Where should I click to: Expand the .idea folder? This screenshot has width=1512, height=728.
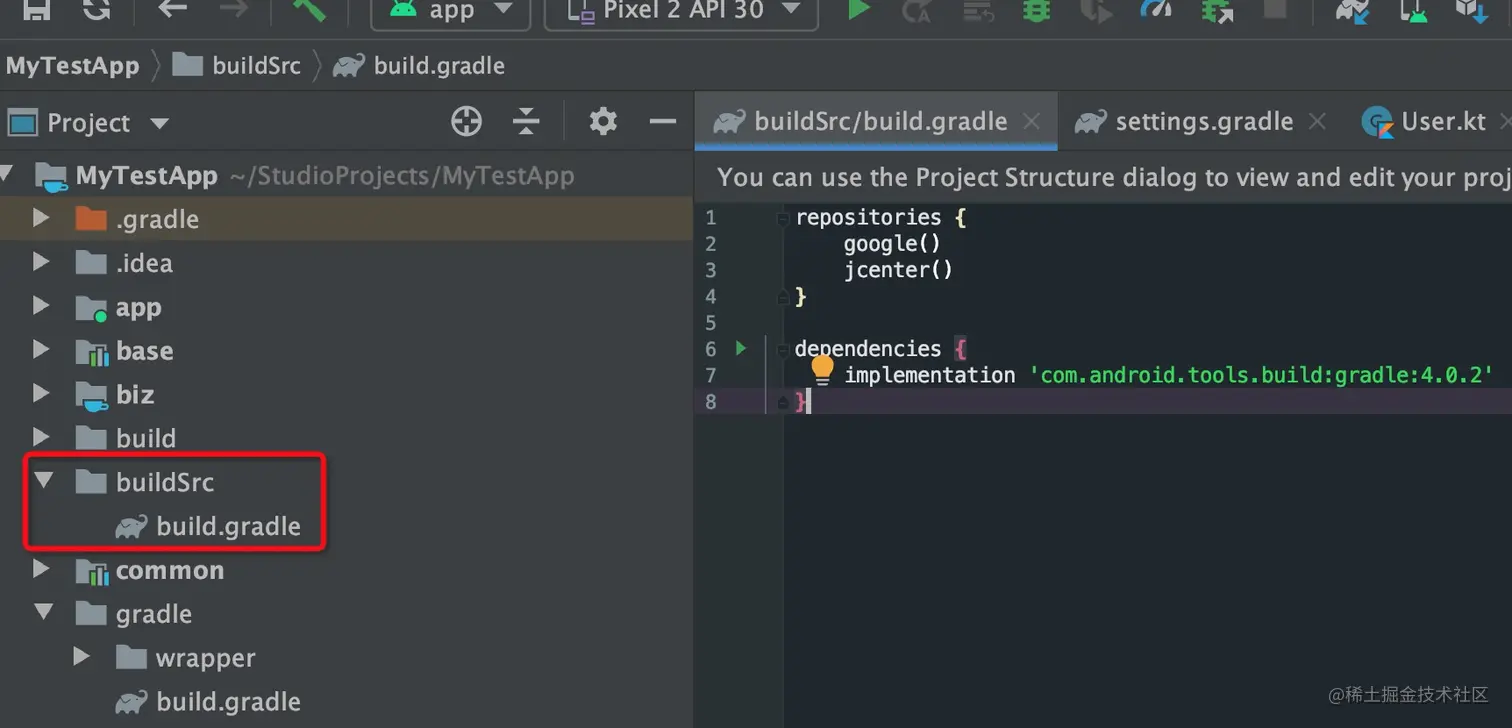coord(41,262)
